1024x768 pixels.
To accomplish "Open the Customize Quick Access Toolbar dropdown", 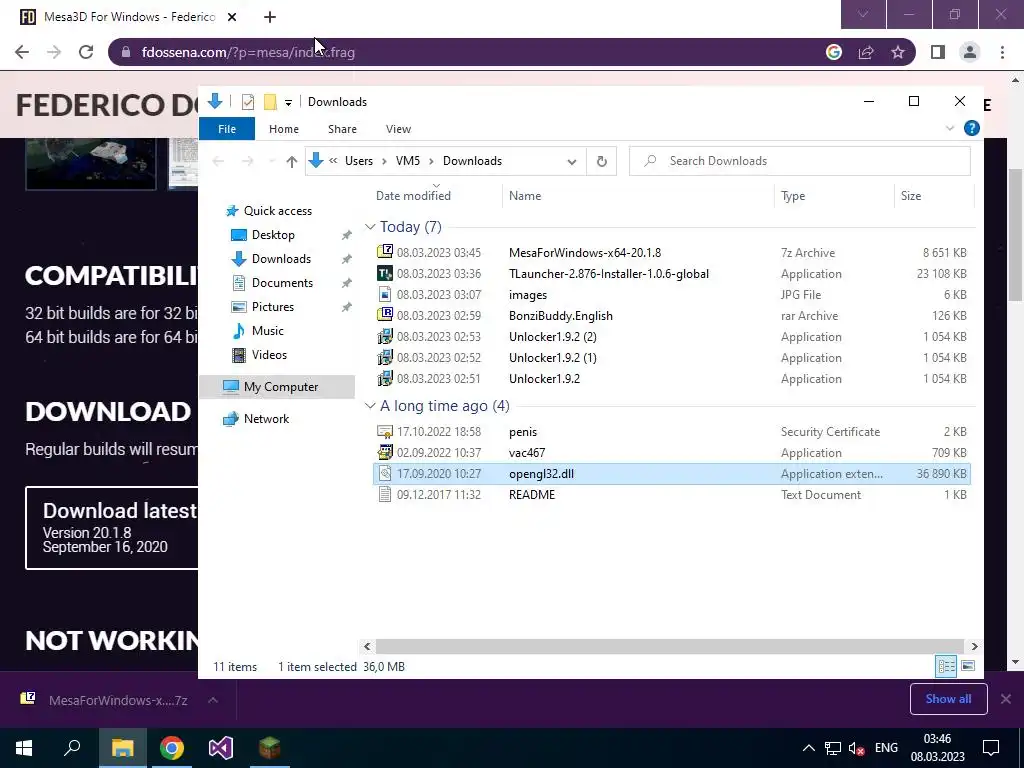I will 288,103.
